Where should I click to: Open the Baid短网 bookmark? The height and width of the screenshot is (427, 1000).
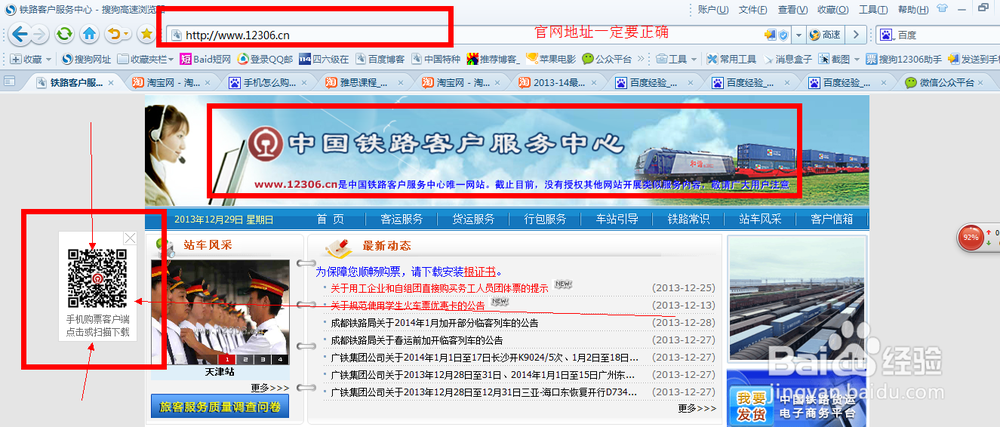[205, 59]
